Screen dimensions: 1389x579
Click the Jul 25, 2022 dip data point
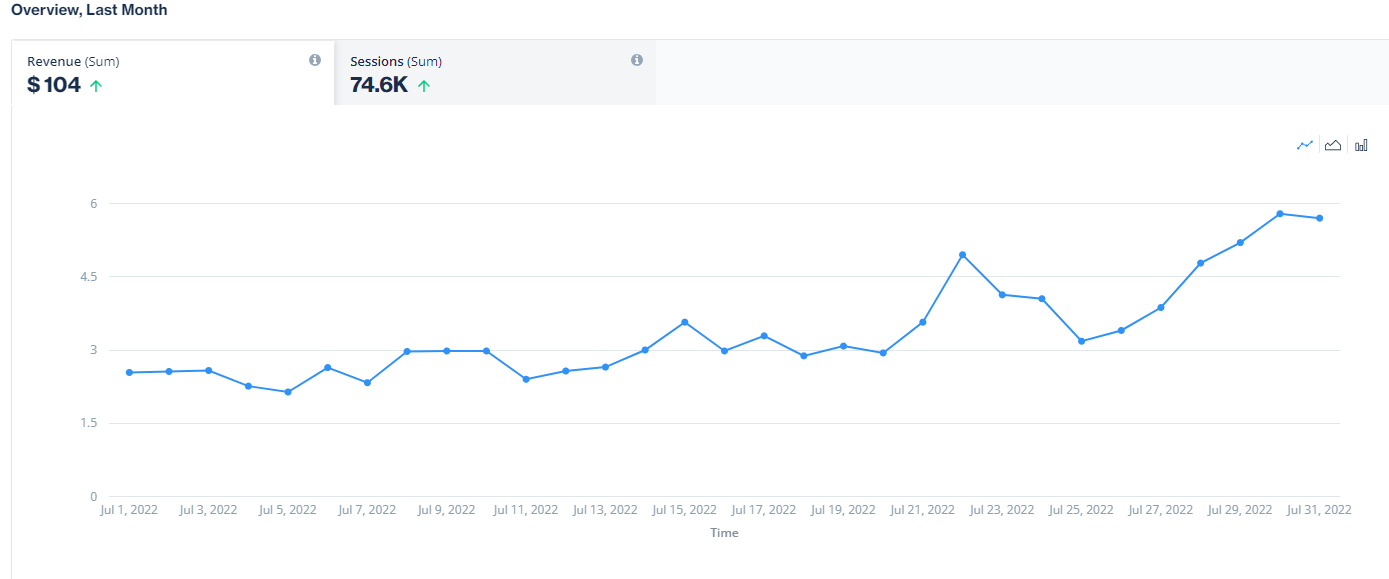[x=1082, y=341]
